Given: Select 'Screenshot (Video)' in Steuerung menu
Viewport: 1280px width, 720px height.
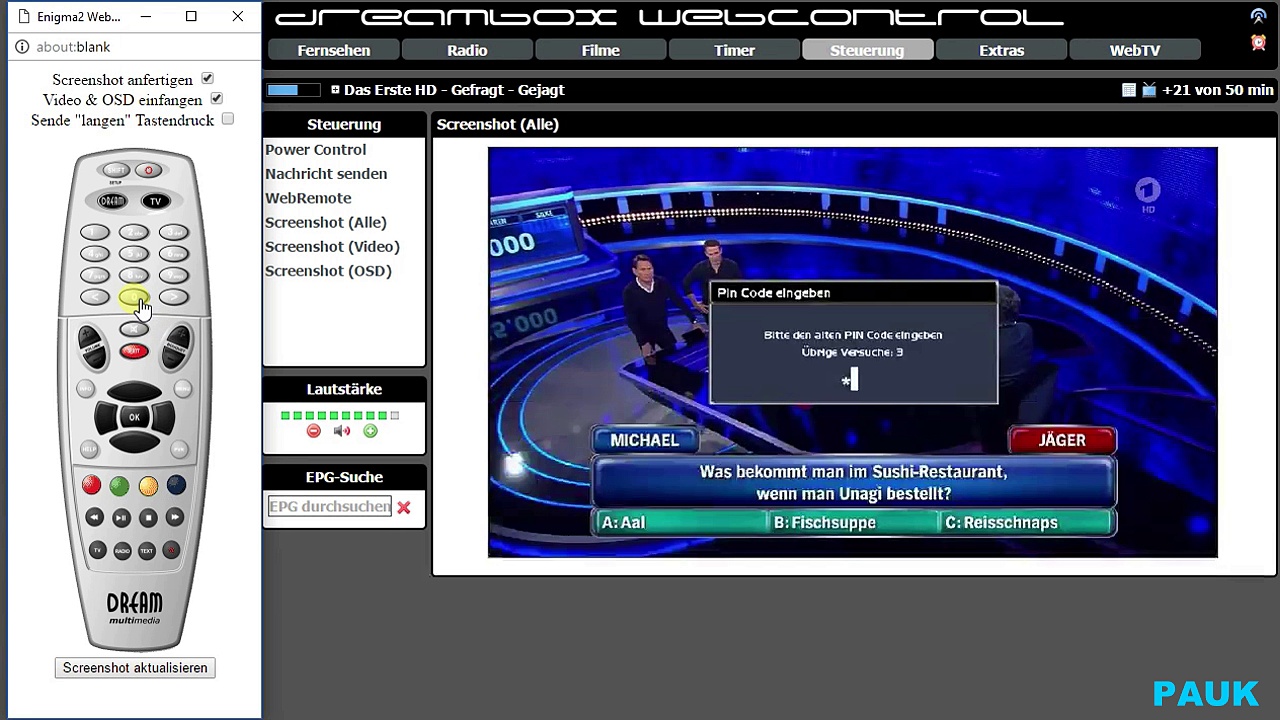Looking at the screenshot, I should (x=332, y=247).
